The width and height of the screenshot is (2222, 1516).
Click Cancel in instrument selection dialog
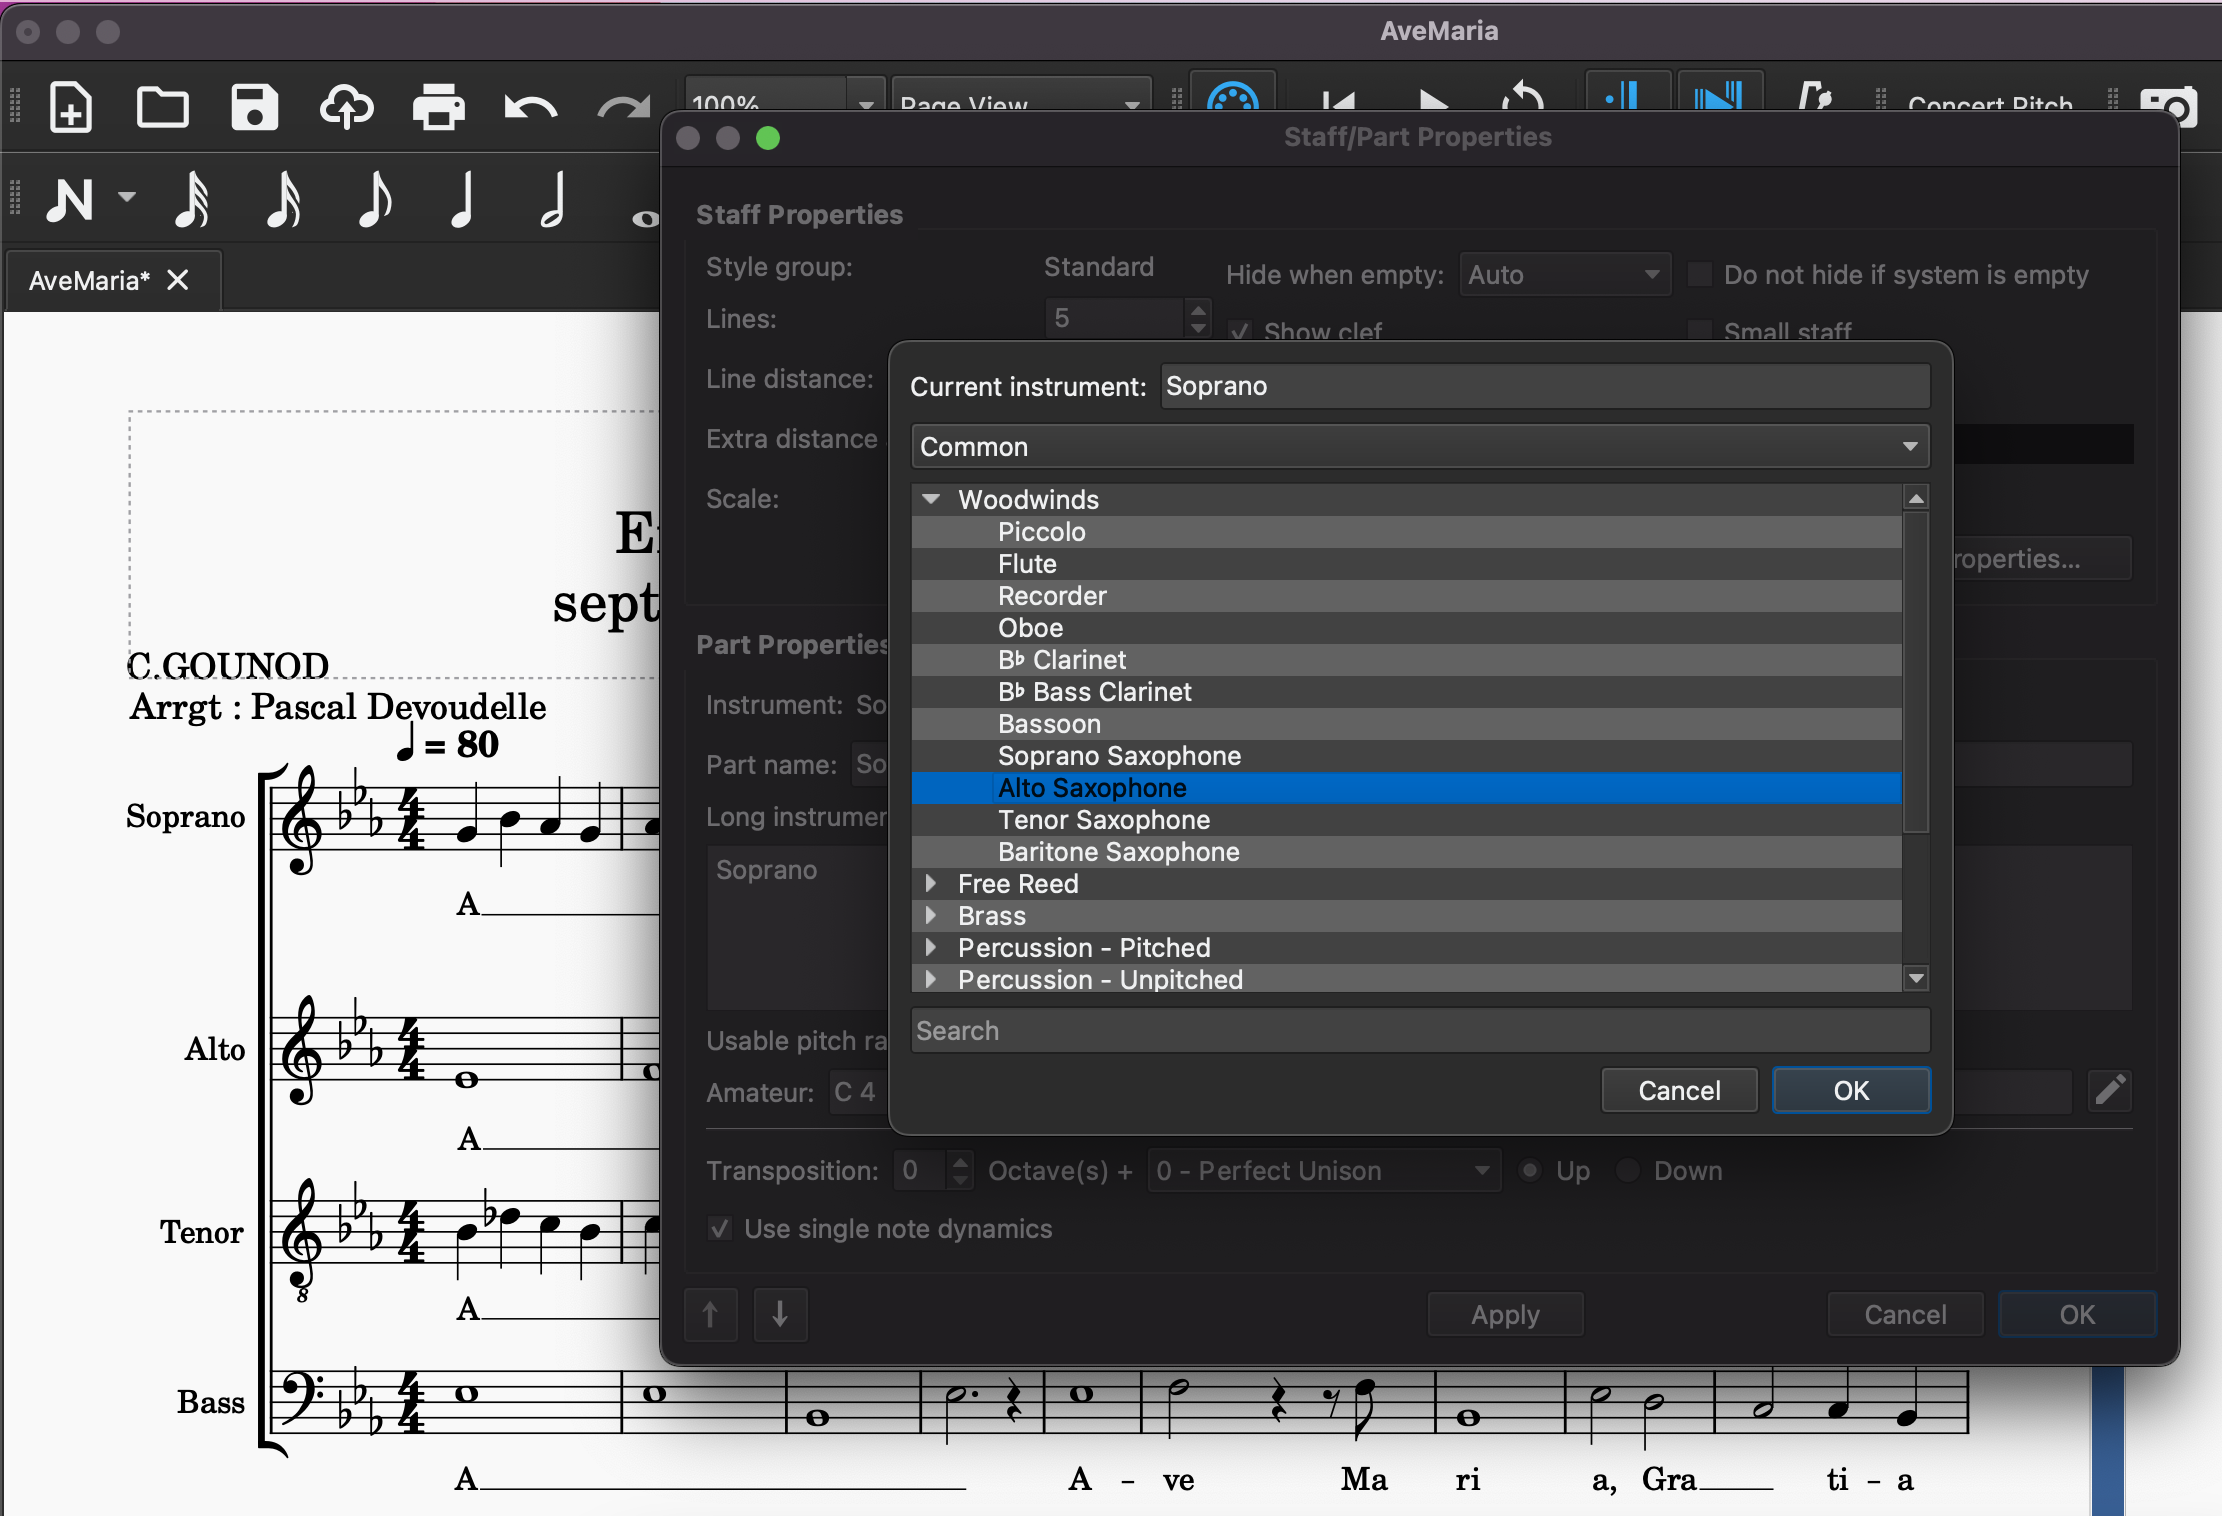click(x=1679, y=1090)
